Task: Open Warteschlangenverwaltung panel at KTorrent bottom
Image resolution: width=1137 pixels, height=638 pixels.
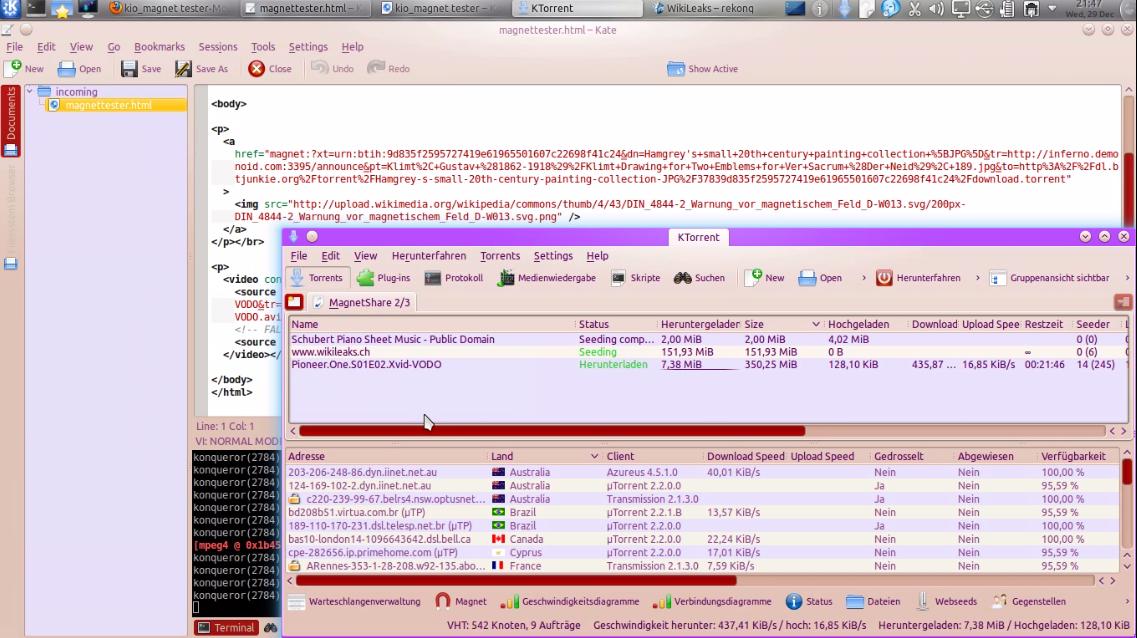Action: click(355, 602)
